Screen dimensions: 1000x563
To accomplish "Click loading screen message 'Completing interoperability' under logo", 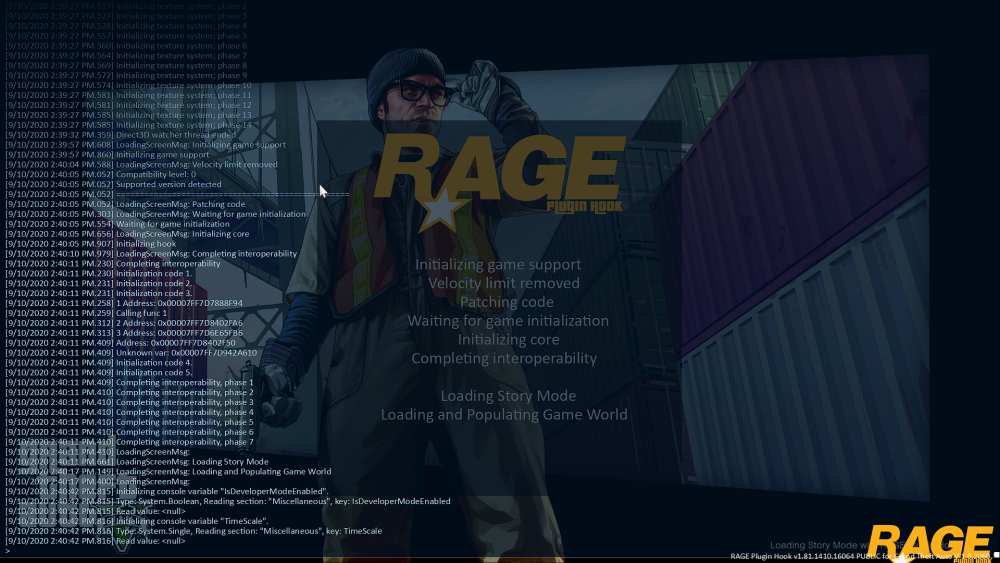I will 504,358.
